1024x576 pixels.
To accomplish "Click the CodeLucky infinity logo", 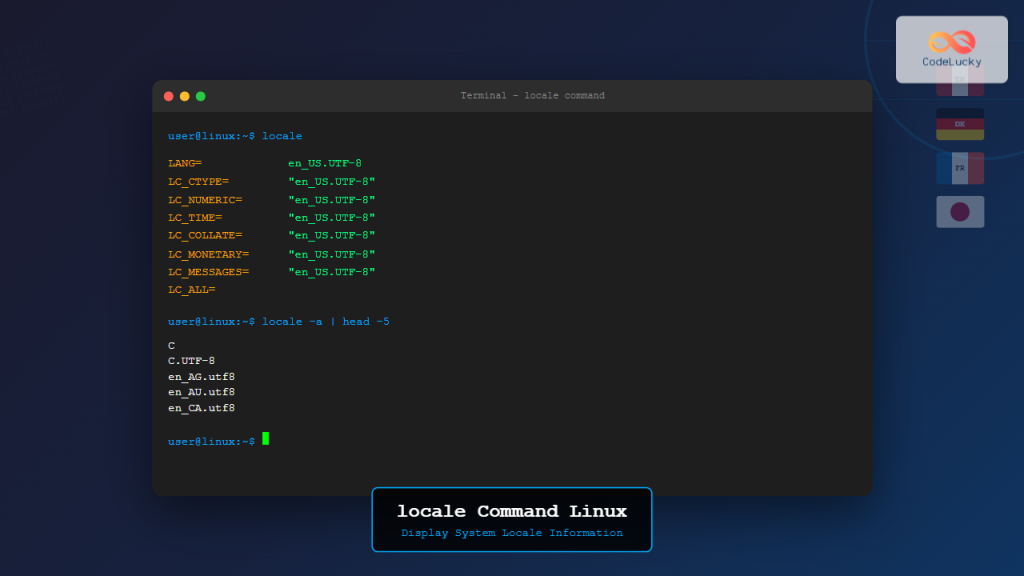I will coord(951,39).
